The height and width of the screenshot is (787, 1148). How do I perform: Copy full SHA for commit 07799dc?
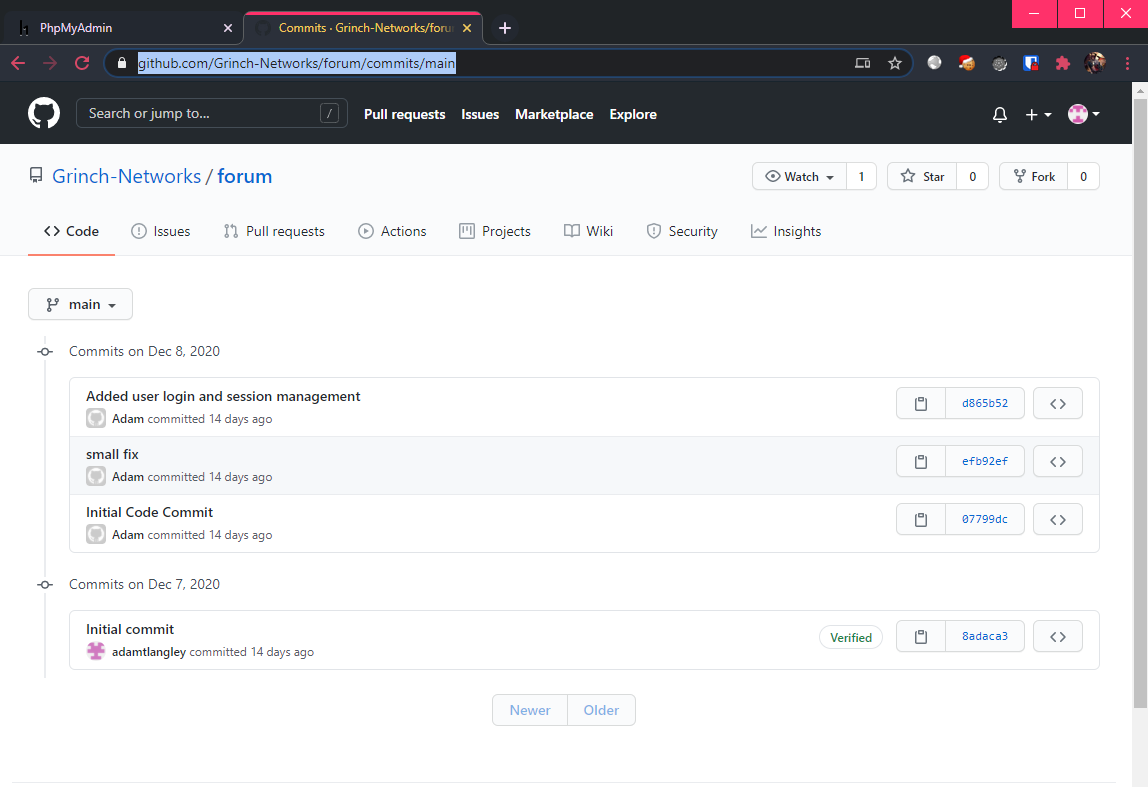tap(920, 519)
